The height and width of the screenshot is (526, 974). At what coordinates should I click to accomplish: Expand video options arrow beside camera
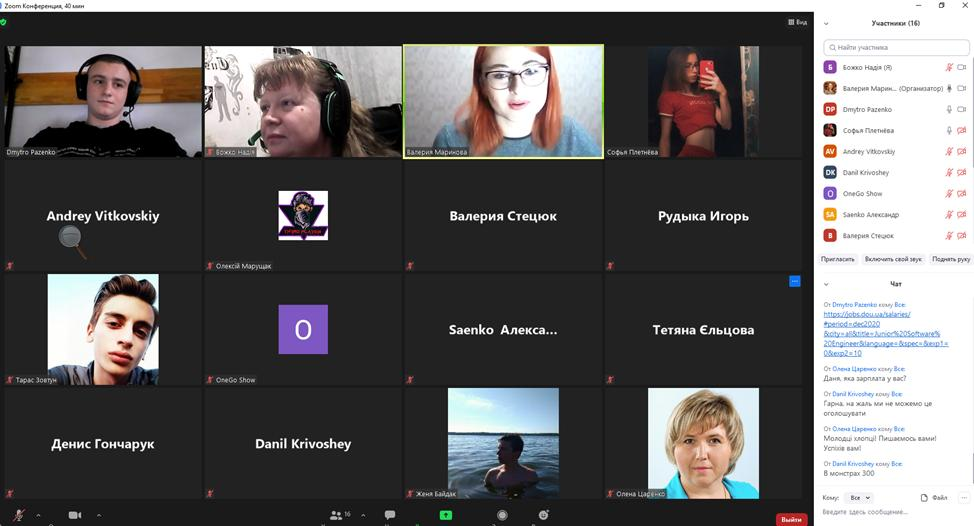(x=98, y=515)
